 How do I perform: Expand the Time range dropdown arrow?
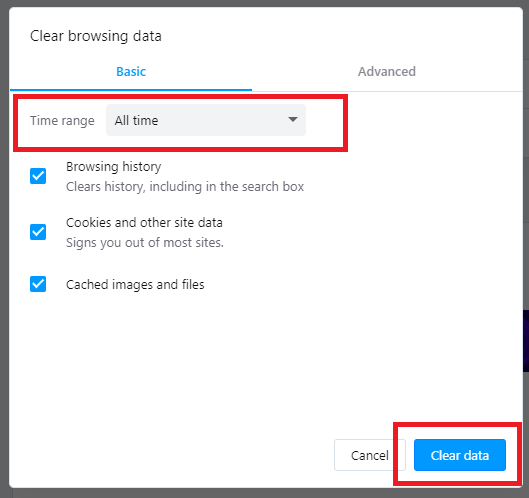[x=293, y=119]
